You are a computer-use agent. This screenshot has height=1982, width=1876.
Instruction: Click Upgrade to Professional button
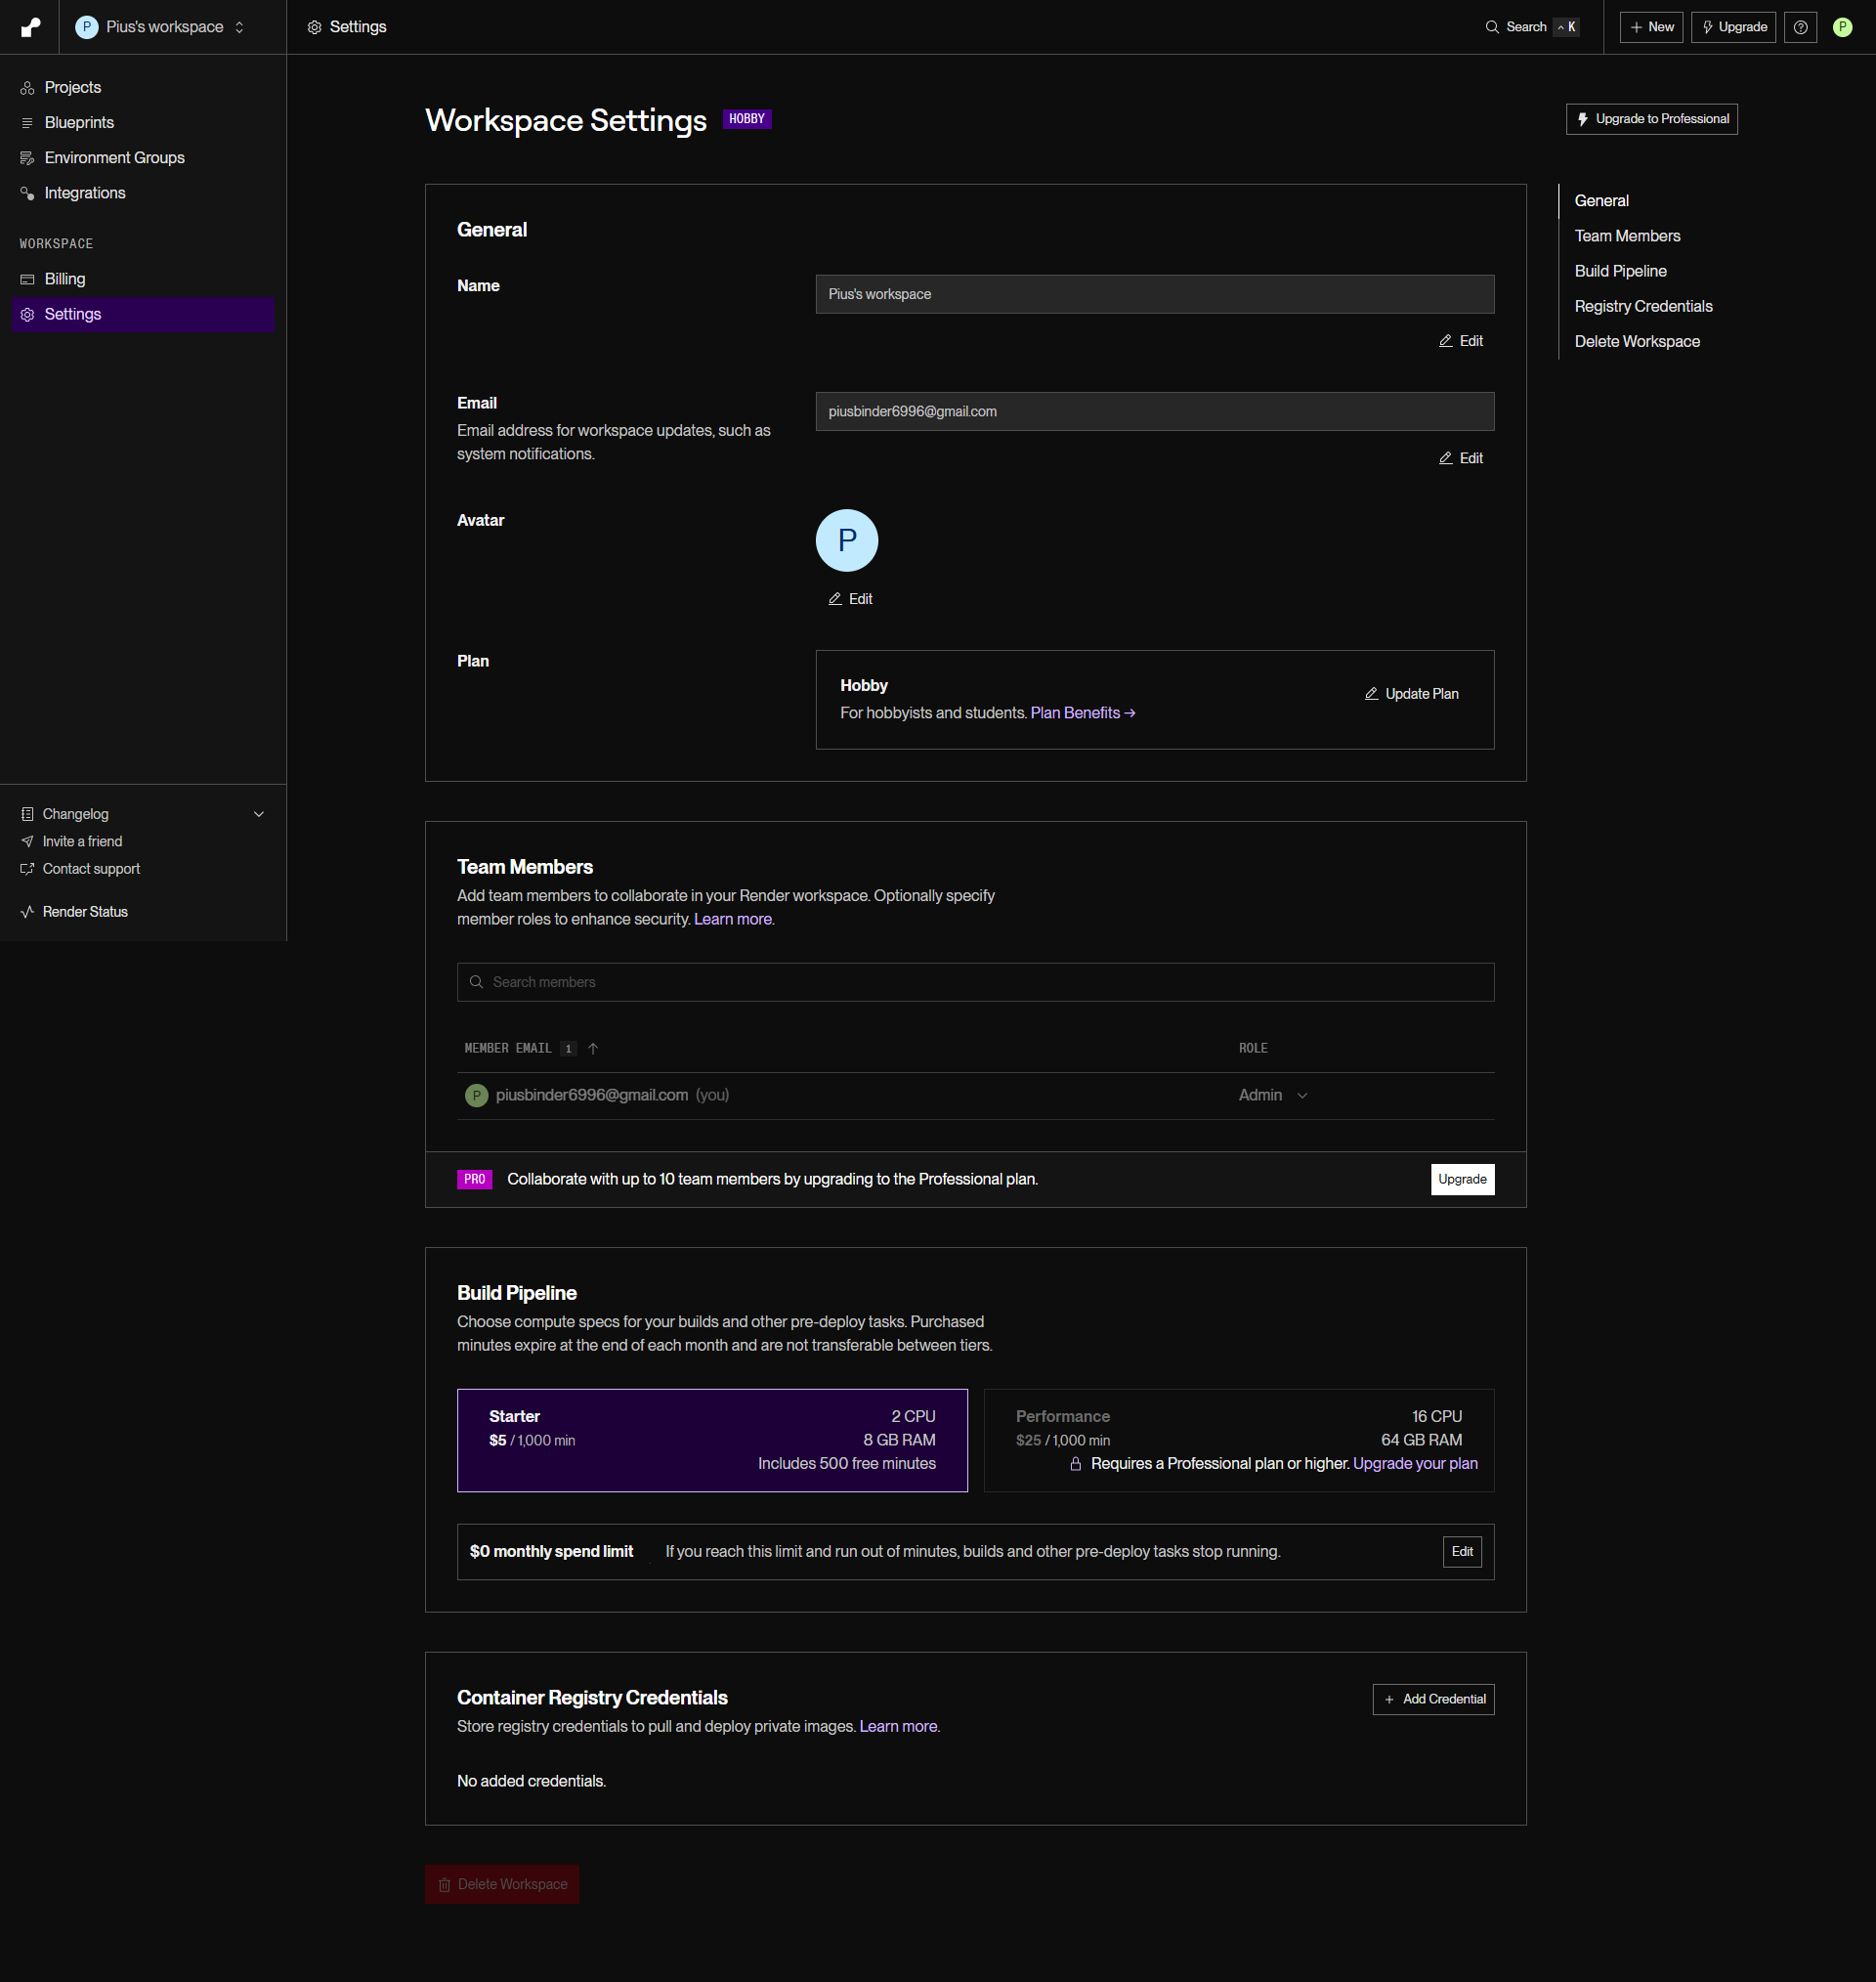(1651, 119)
